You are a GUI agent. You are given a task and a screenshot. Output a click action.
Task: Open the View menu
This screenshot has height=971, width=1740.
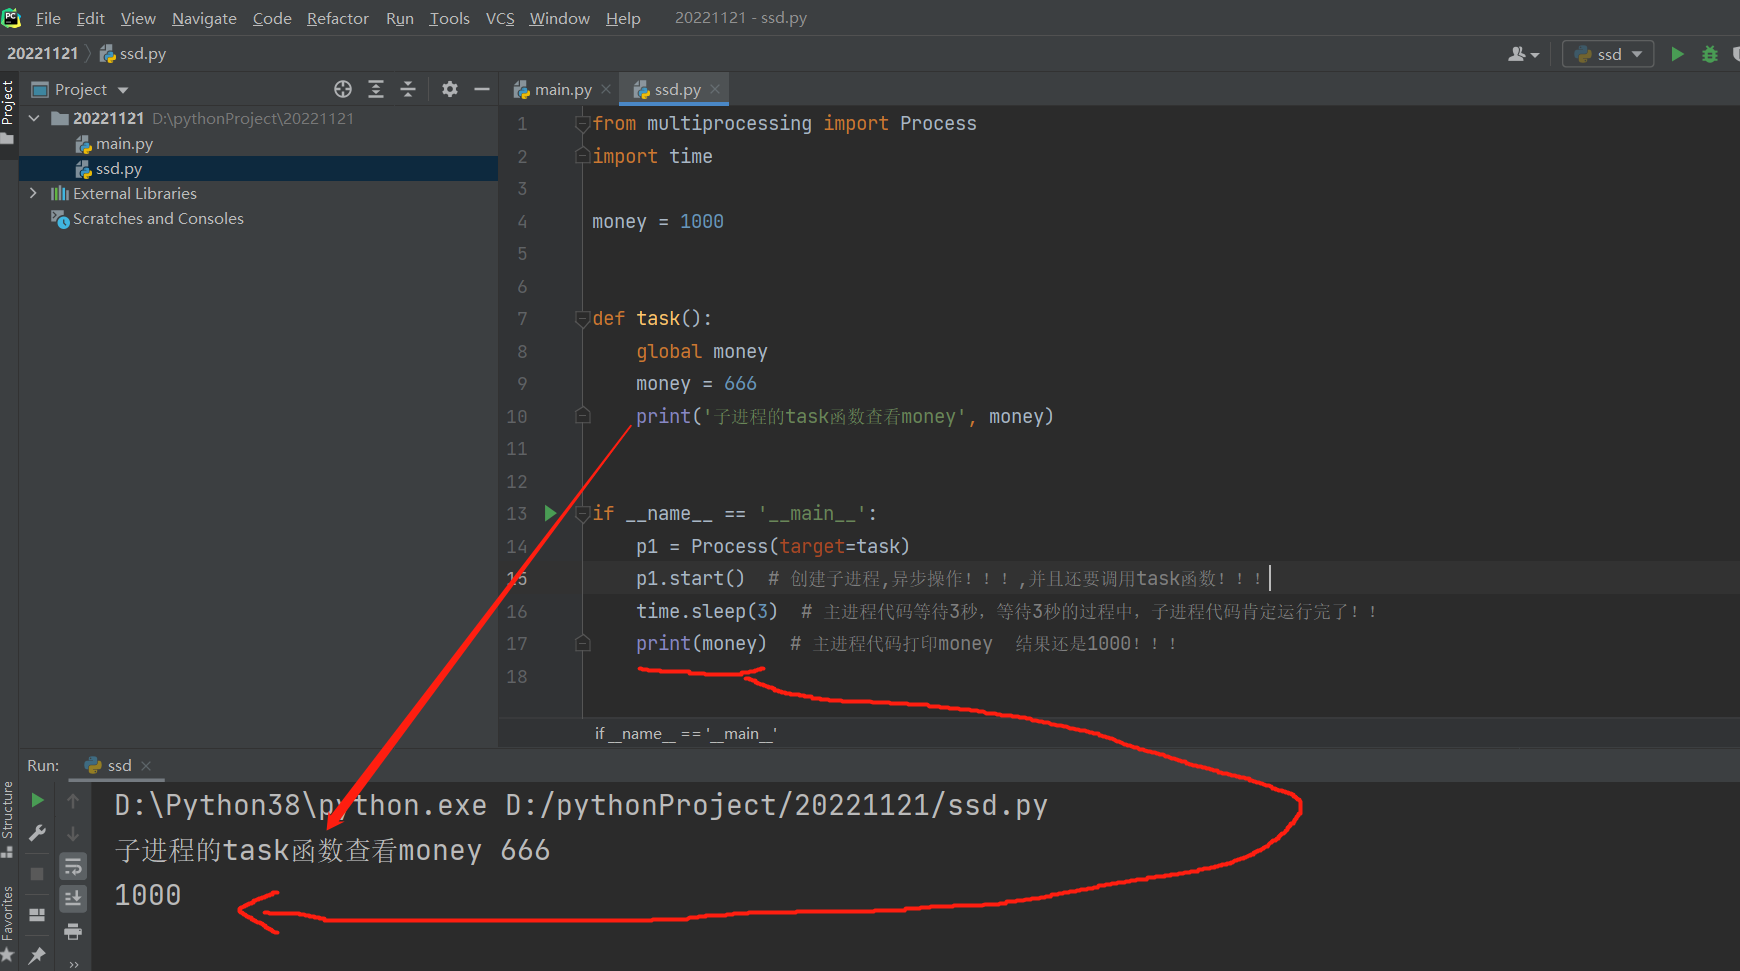[x=138, y=18]
